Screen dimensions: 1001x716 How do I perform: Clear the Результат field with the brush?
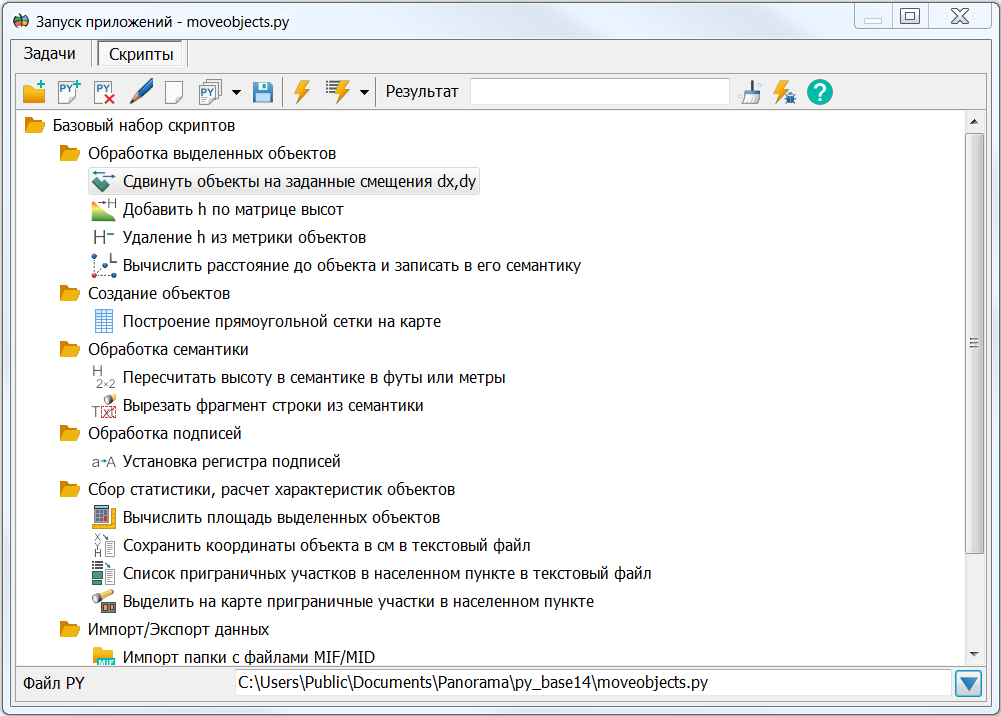pyautogui.click(x=751, y=91)
